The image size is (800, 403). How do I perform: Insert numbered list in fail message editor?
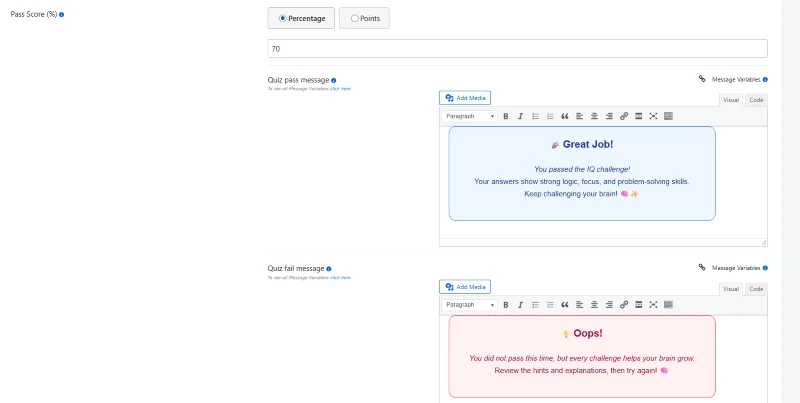[550, 305]
